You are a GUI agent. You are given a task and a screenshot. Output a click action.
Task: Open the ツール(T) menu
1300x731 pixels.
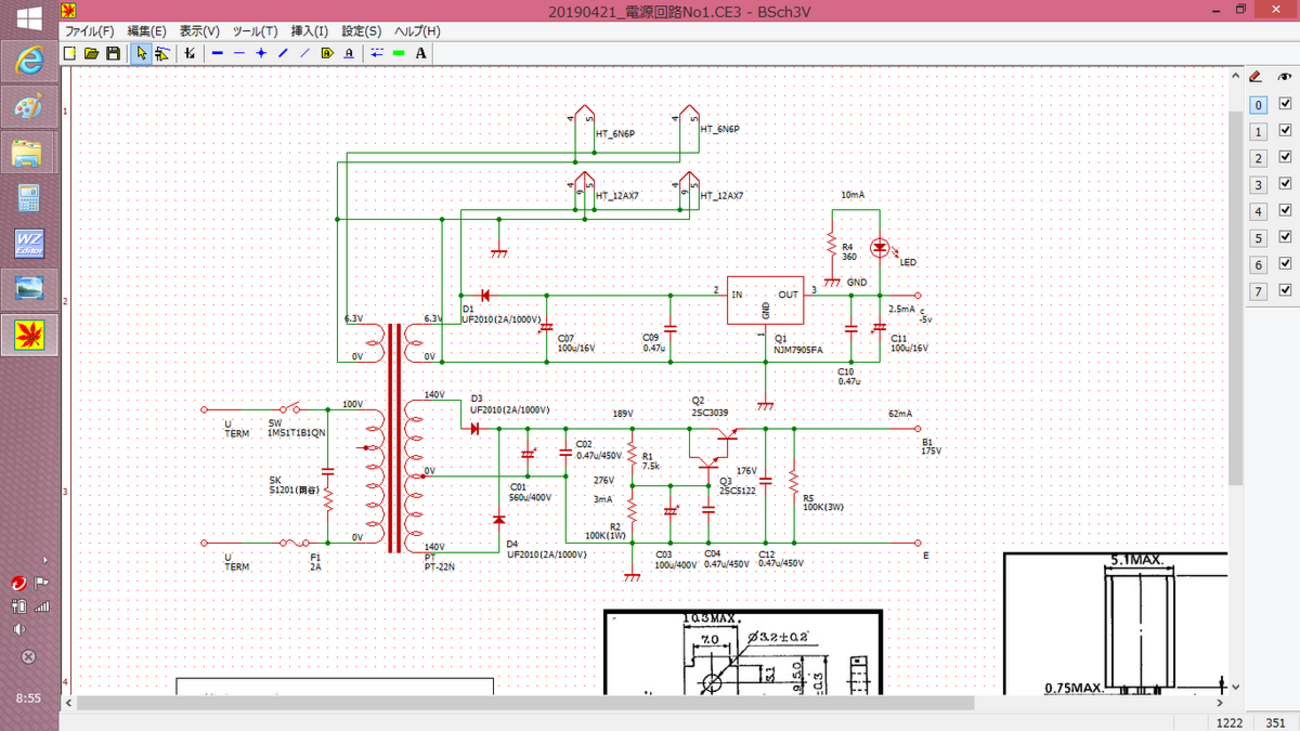coord(254,31)
